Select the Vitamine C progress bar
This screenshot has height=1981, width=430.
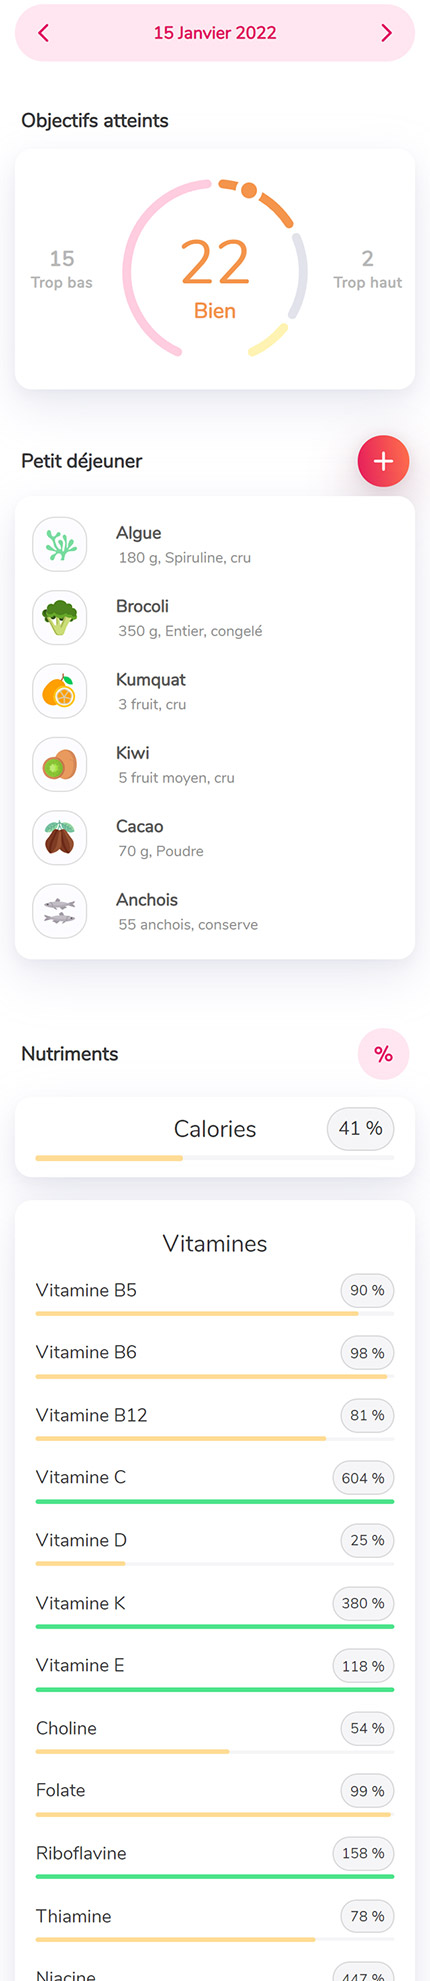click(215, 1501)
